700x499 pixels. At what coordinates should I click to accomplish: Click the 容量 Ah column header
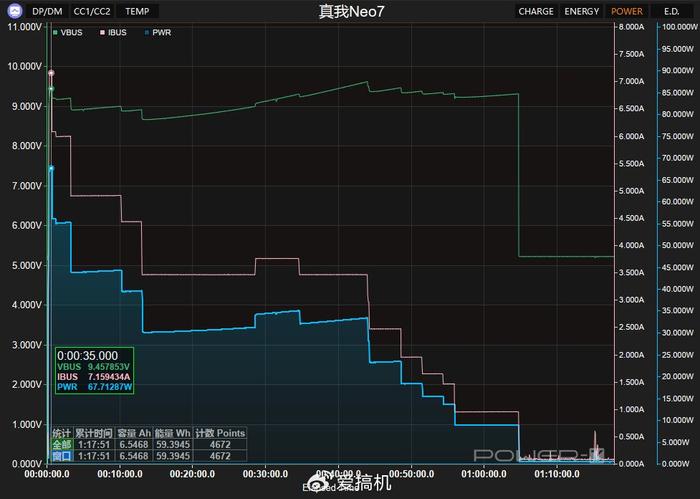point(134,433)
